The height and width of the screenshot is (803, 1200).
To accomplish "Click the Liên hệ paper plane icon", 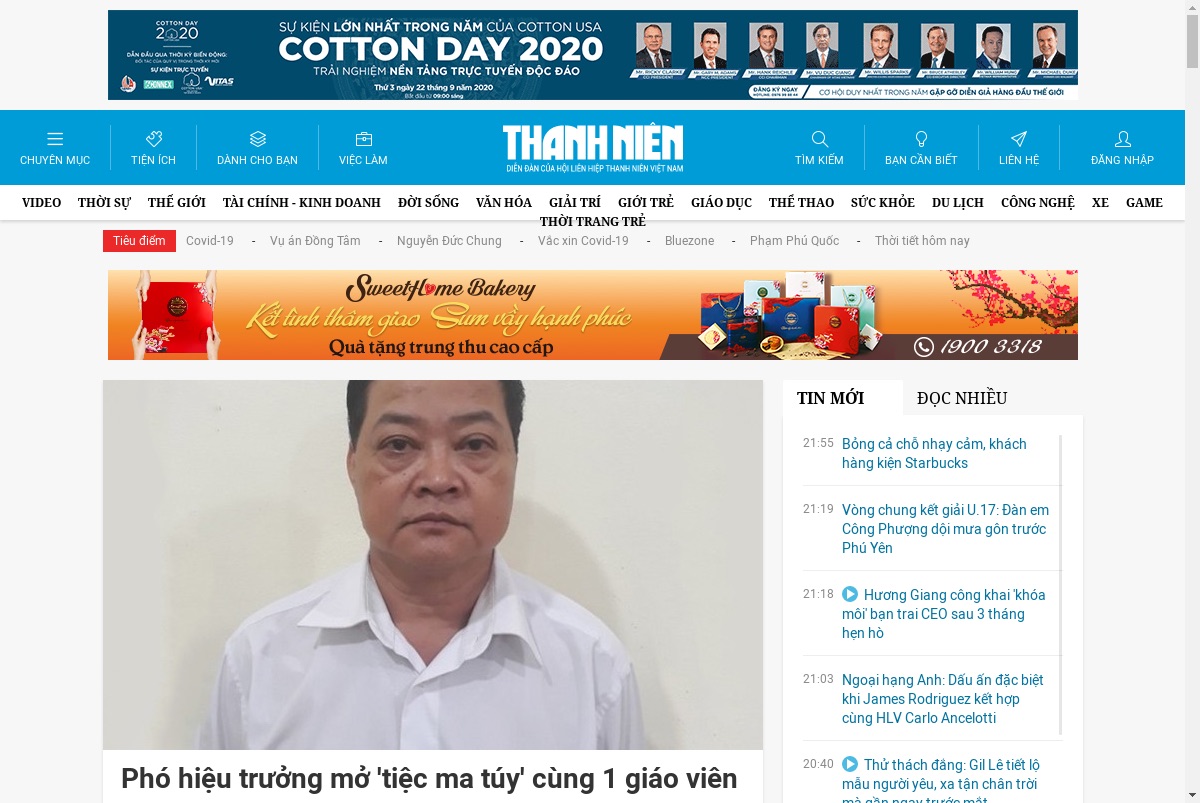I will click(x=1018, y=139).
